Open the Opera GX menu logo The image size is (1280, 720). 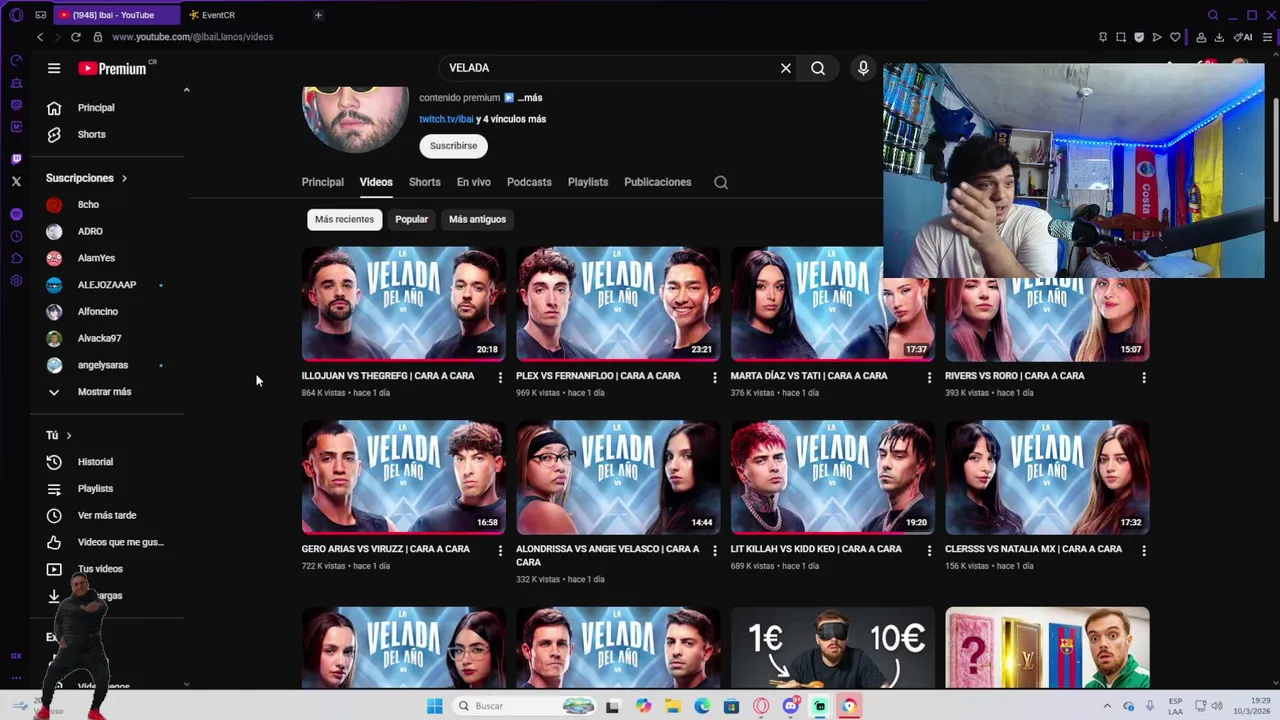16,15
